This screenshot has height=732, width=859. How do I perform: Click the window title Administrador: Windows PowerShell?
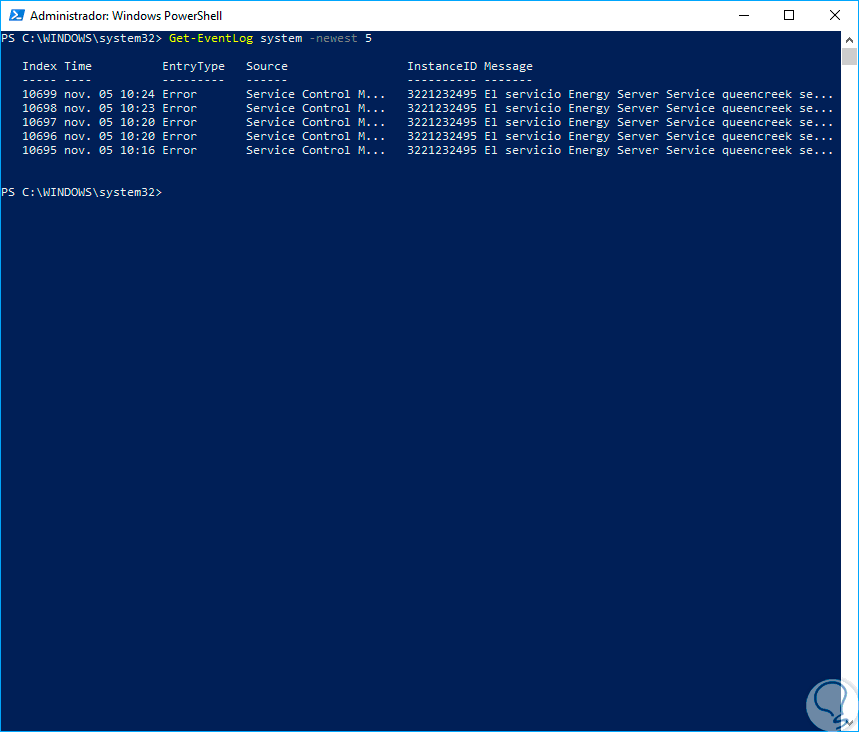pyautogui.click(x=126, y=16)
